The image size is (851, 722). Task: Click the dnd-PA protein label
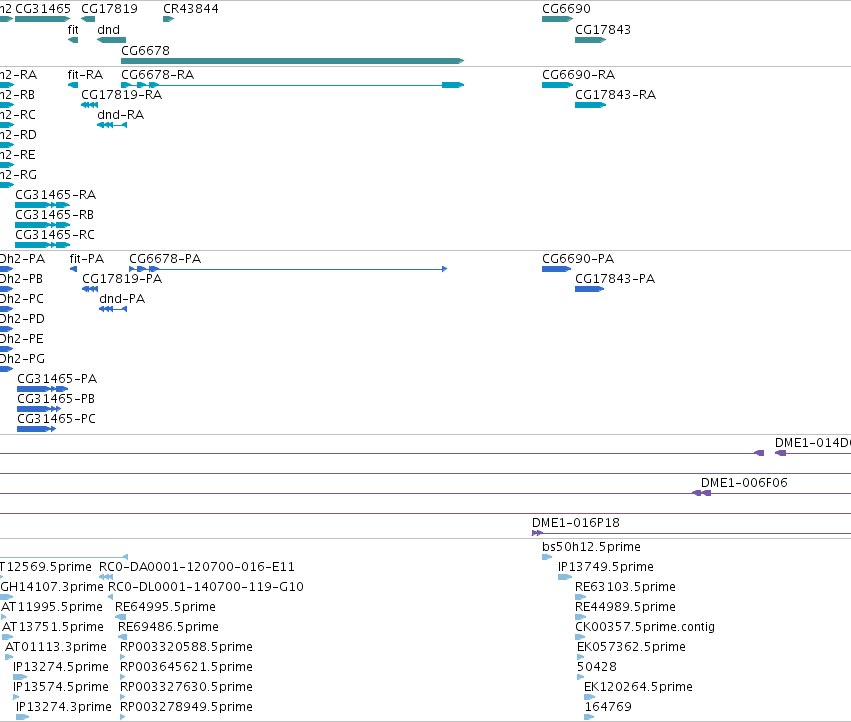pyautogui.click(x=122, y=299)
